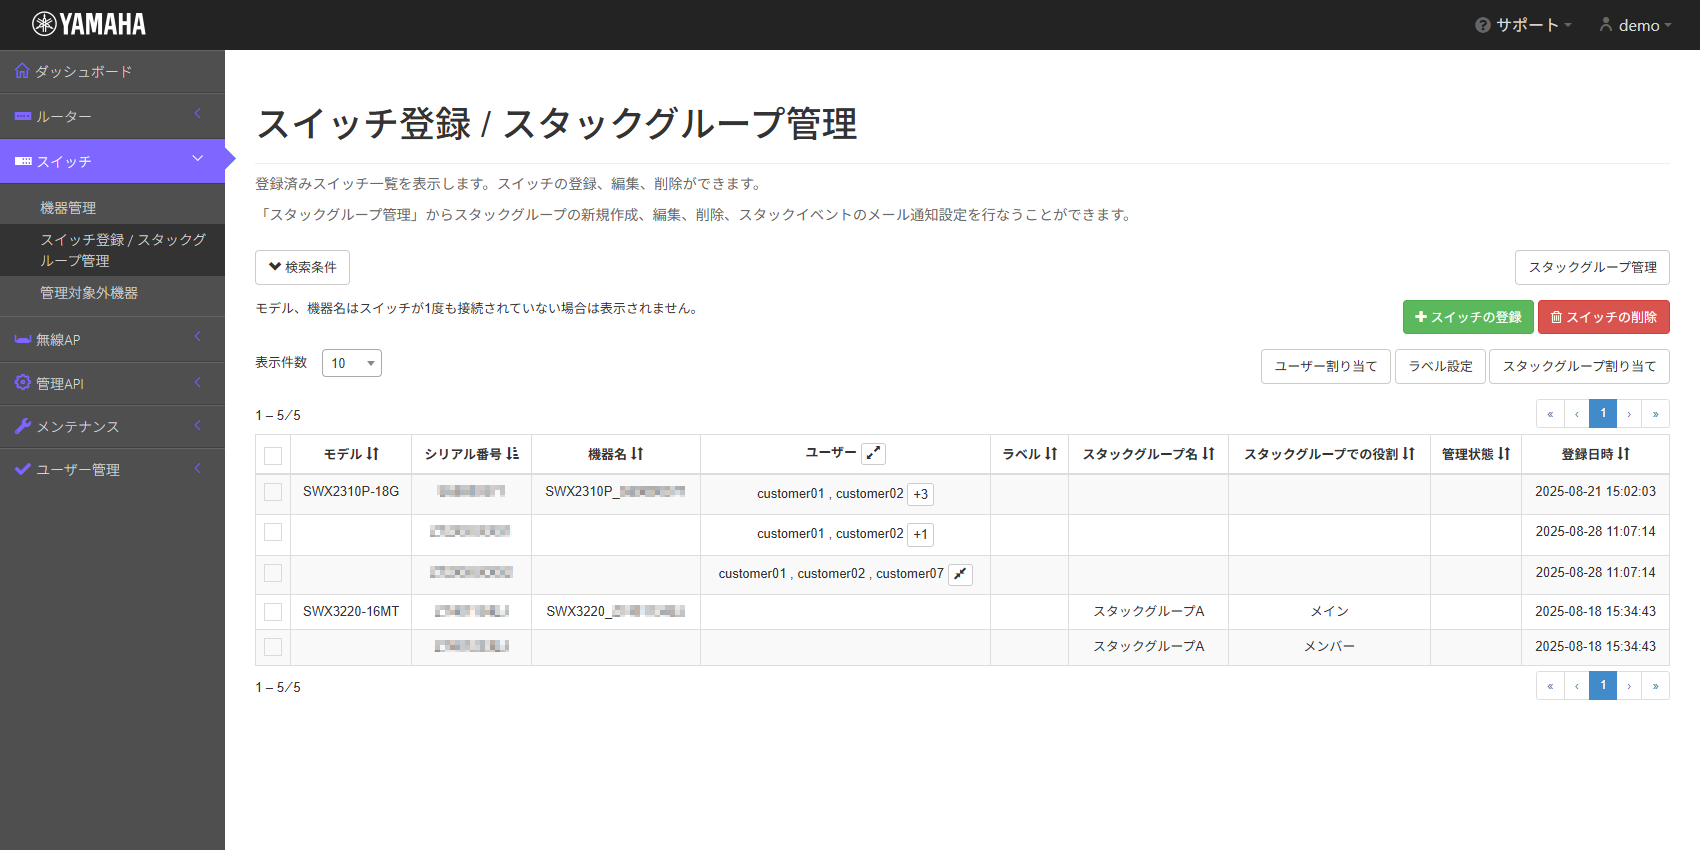The height and width of the screenshot is (850, 1700).
Task: Expand the ユーザー column with the expand icon
Action: [x=873, y=453]
